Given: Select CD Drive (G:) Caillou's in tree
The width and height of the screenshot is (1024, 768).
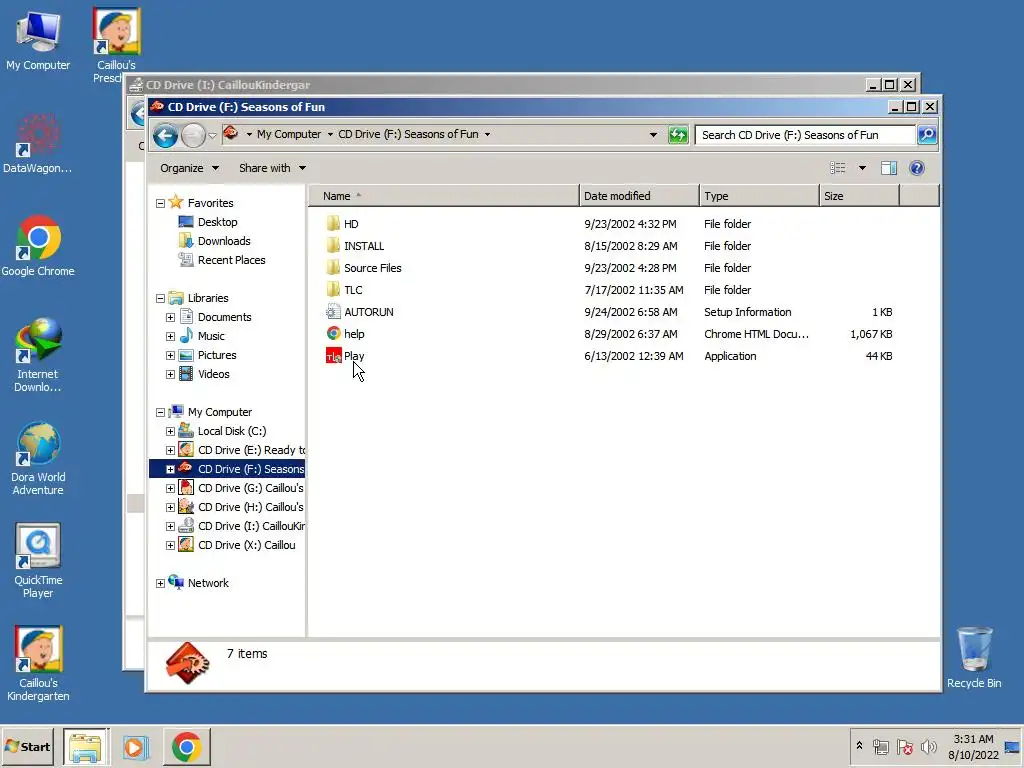Looking at the screenshot, I should (251, 488).
